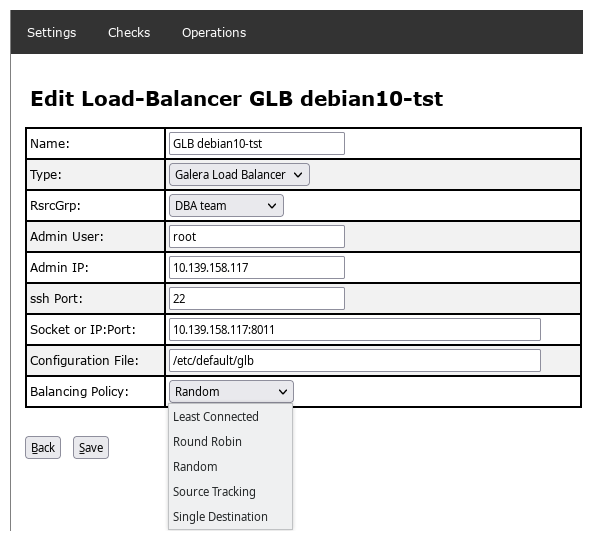
Task: Click the Back button
Action: pyautogui.click(x=43, y=448)
